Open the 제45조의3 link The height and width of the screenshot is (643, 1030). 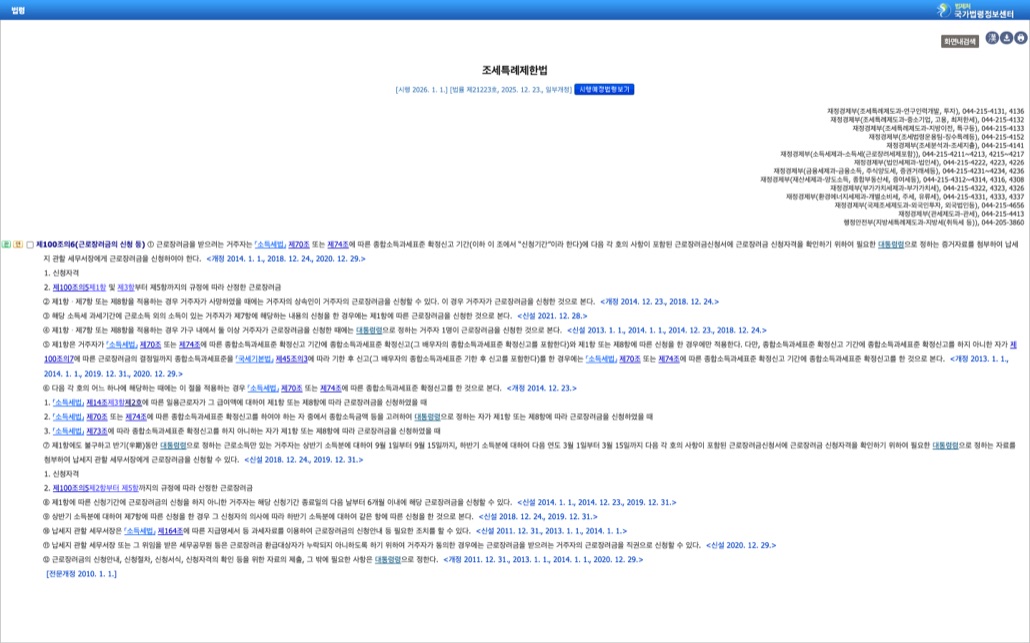[x=291, y=359]
